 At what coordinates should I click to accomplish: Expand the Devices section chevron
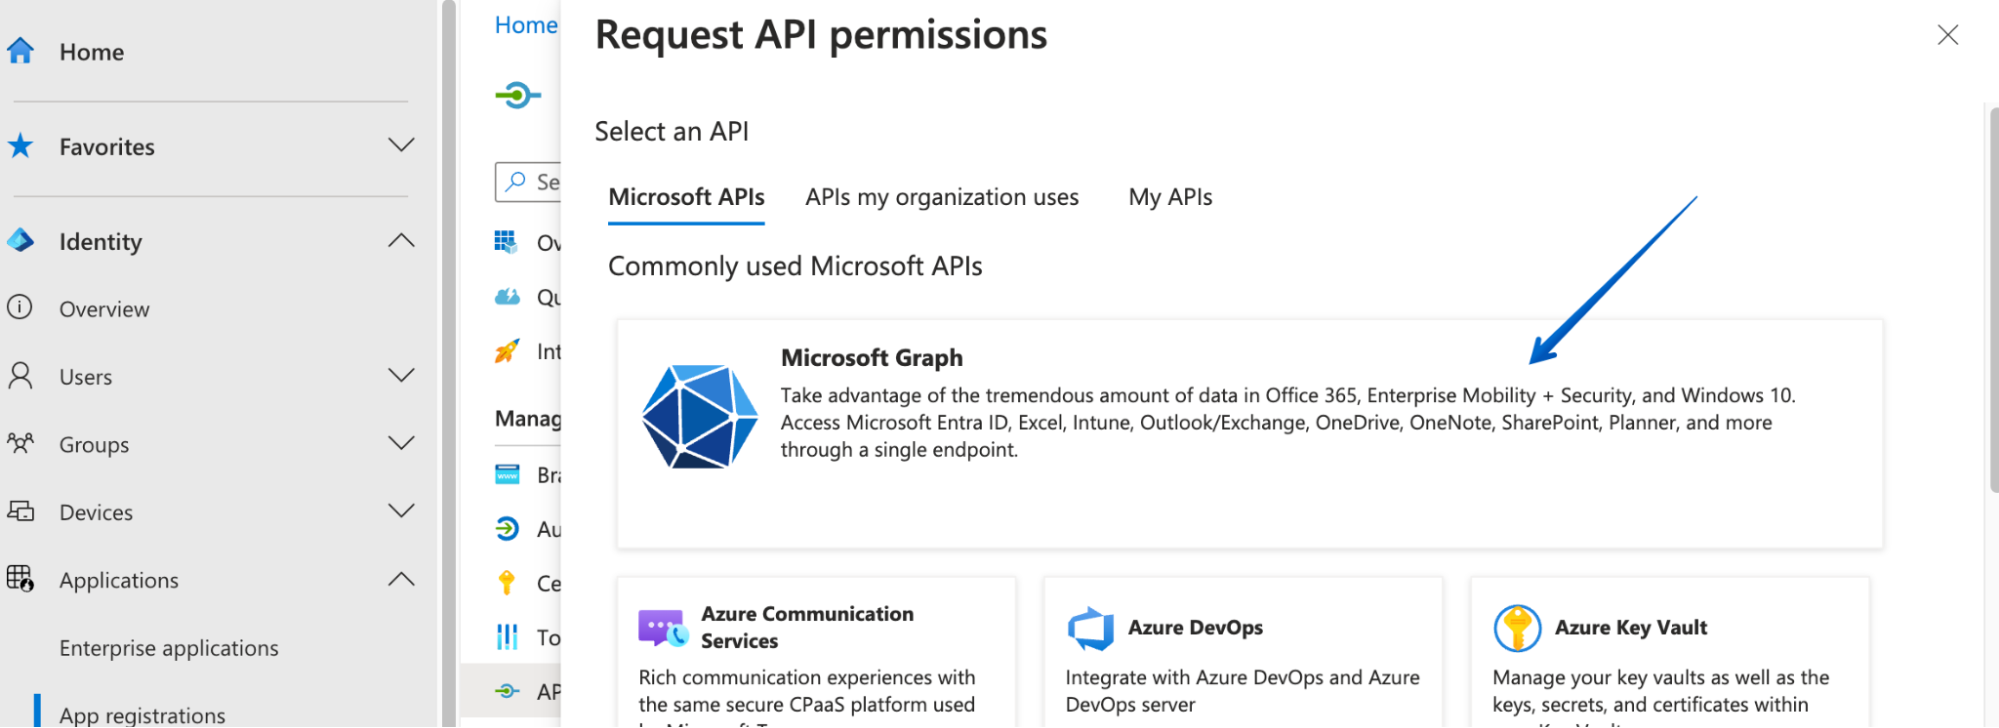click(401, 511)
